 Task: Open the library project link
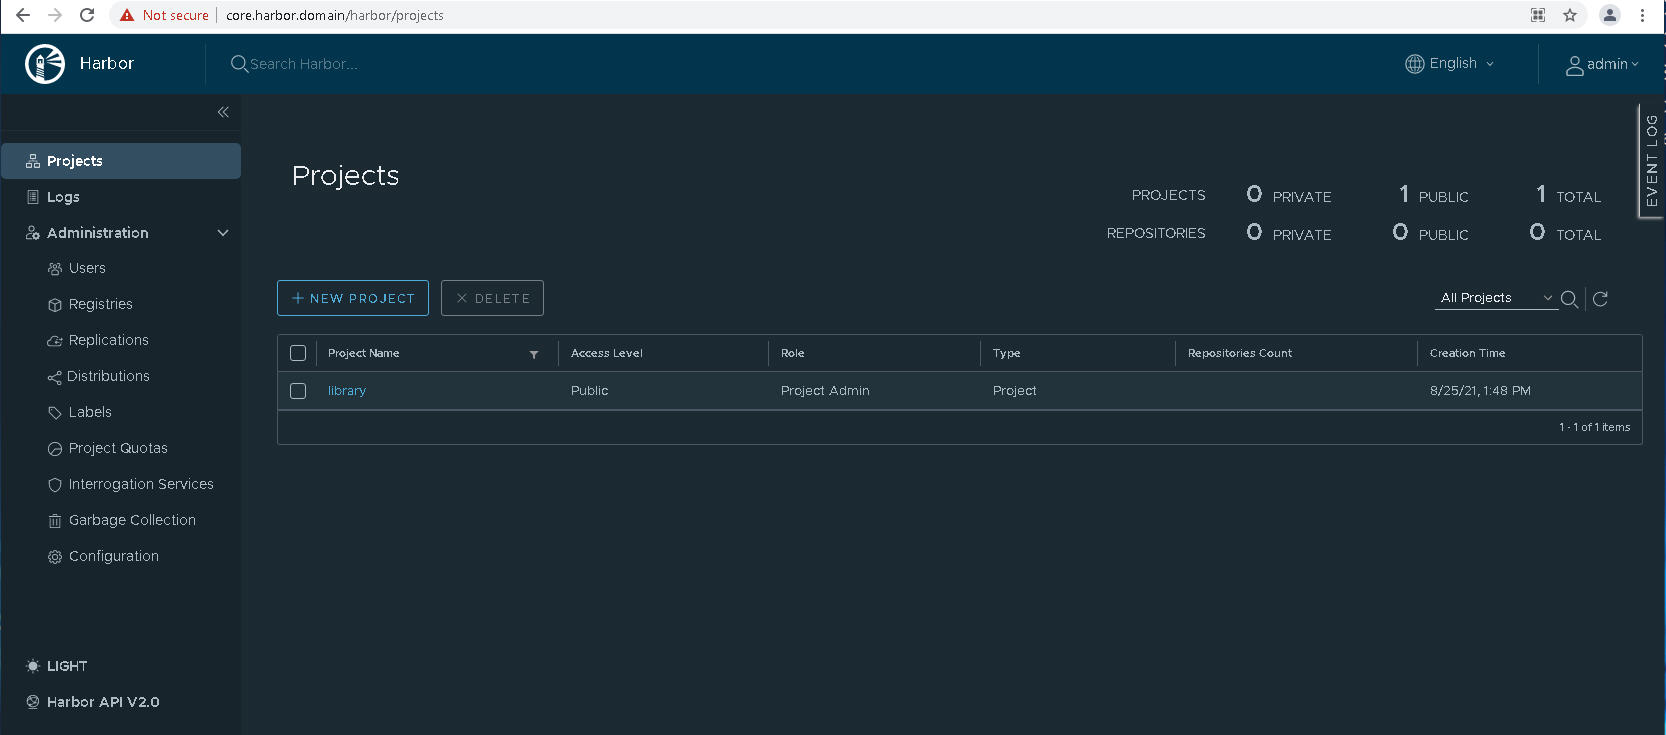click(347, 391)
